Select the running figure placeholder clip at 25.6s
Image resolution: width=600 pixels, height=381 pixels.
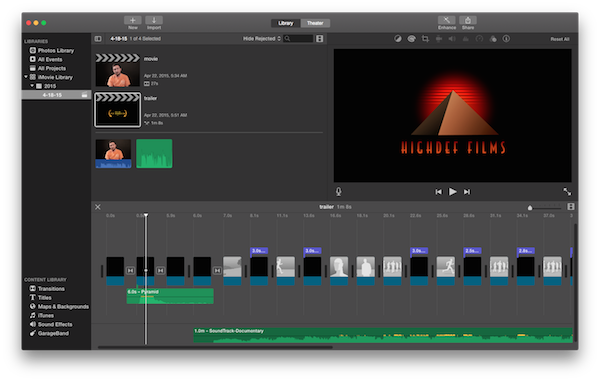[x=446, y=271]
